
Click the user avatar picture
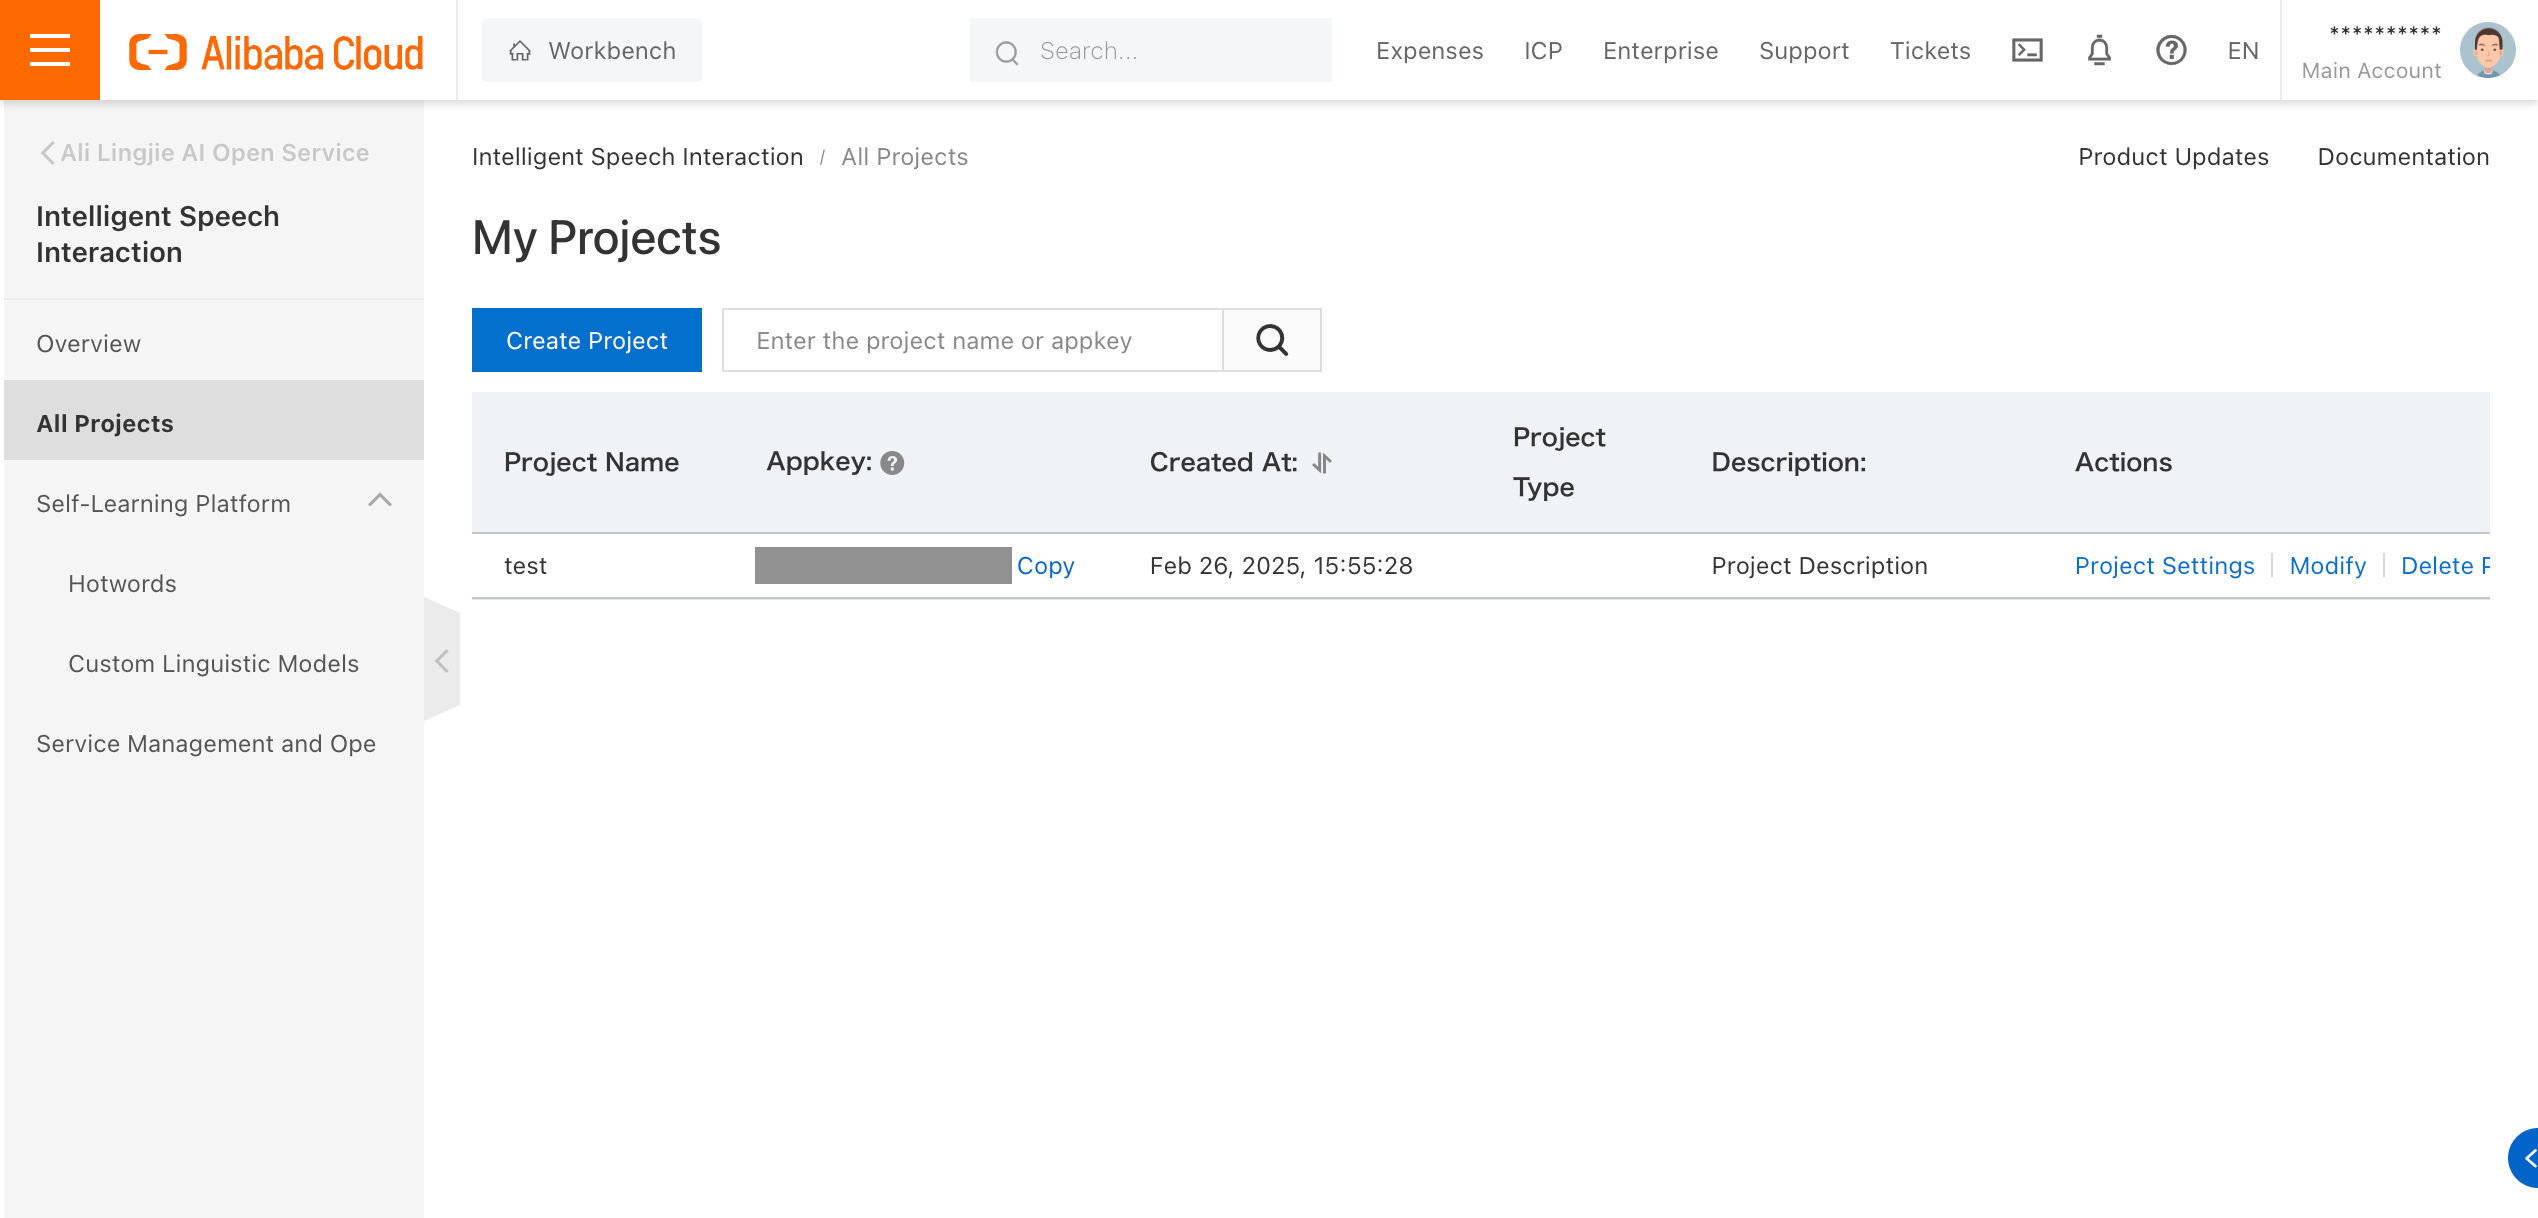point(2487,50)
